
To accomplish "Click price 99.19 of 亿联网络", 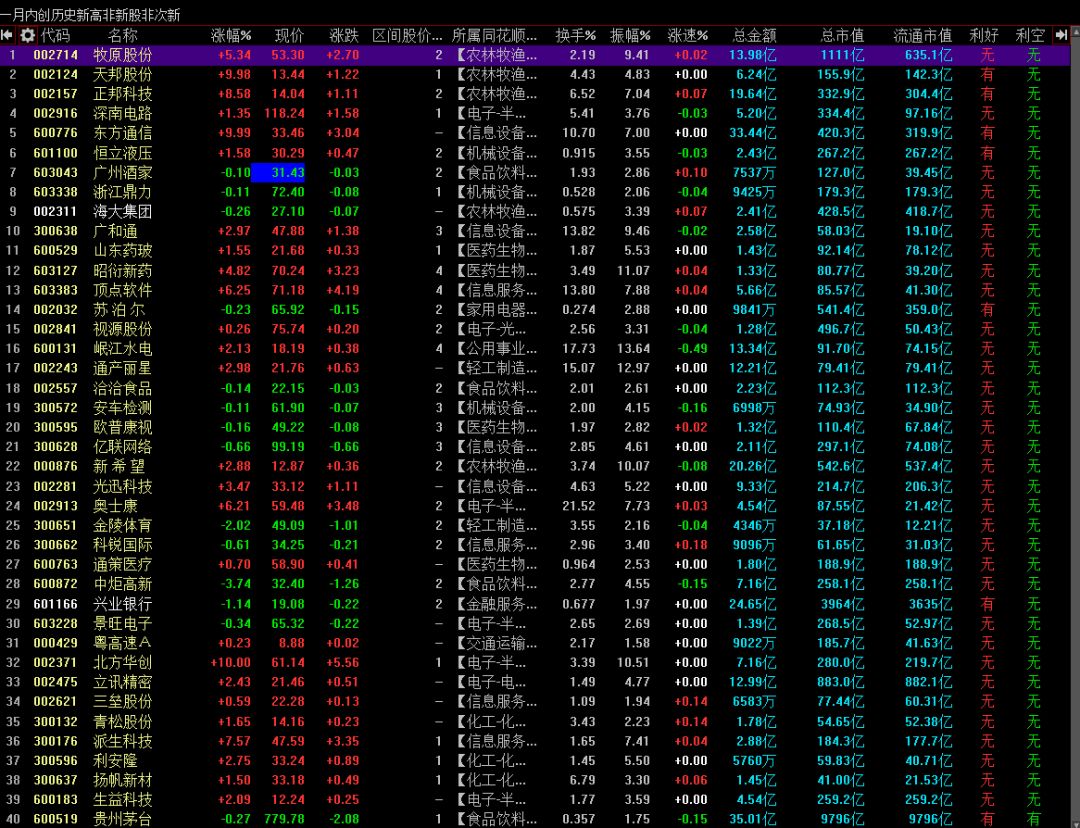I will (288, 447).
